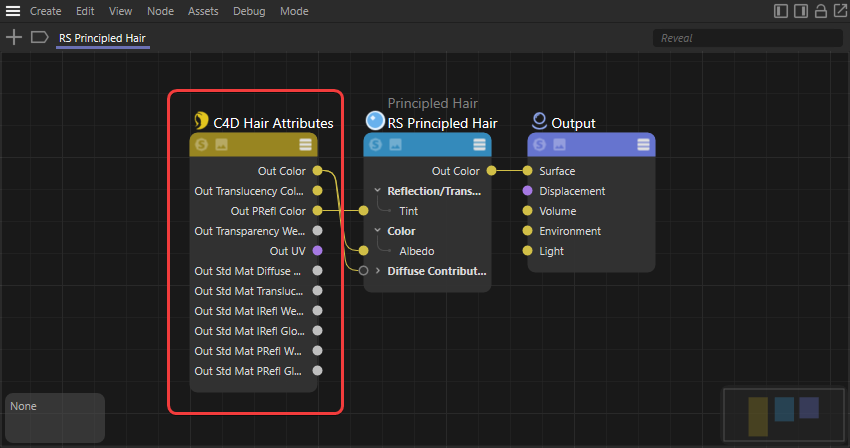The height and width of the screenshot is (448, 850).
Task: Collapse the Reflection/Transmission group
Action: click(377, 191)
